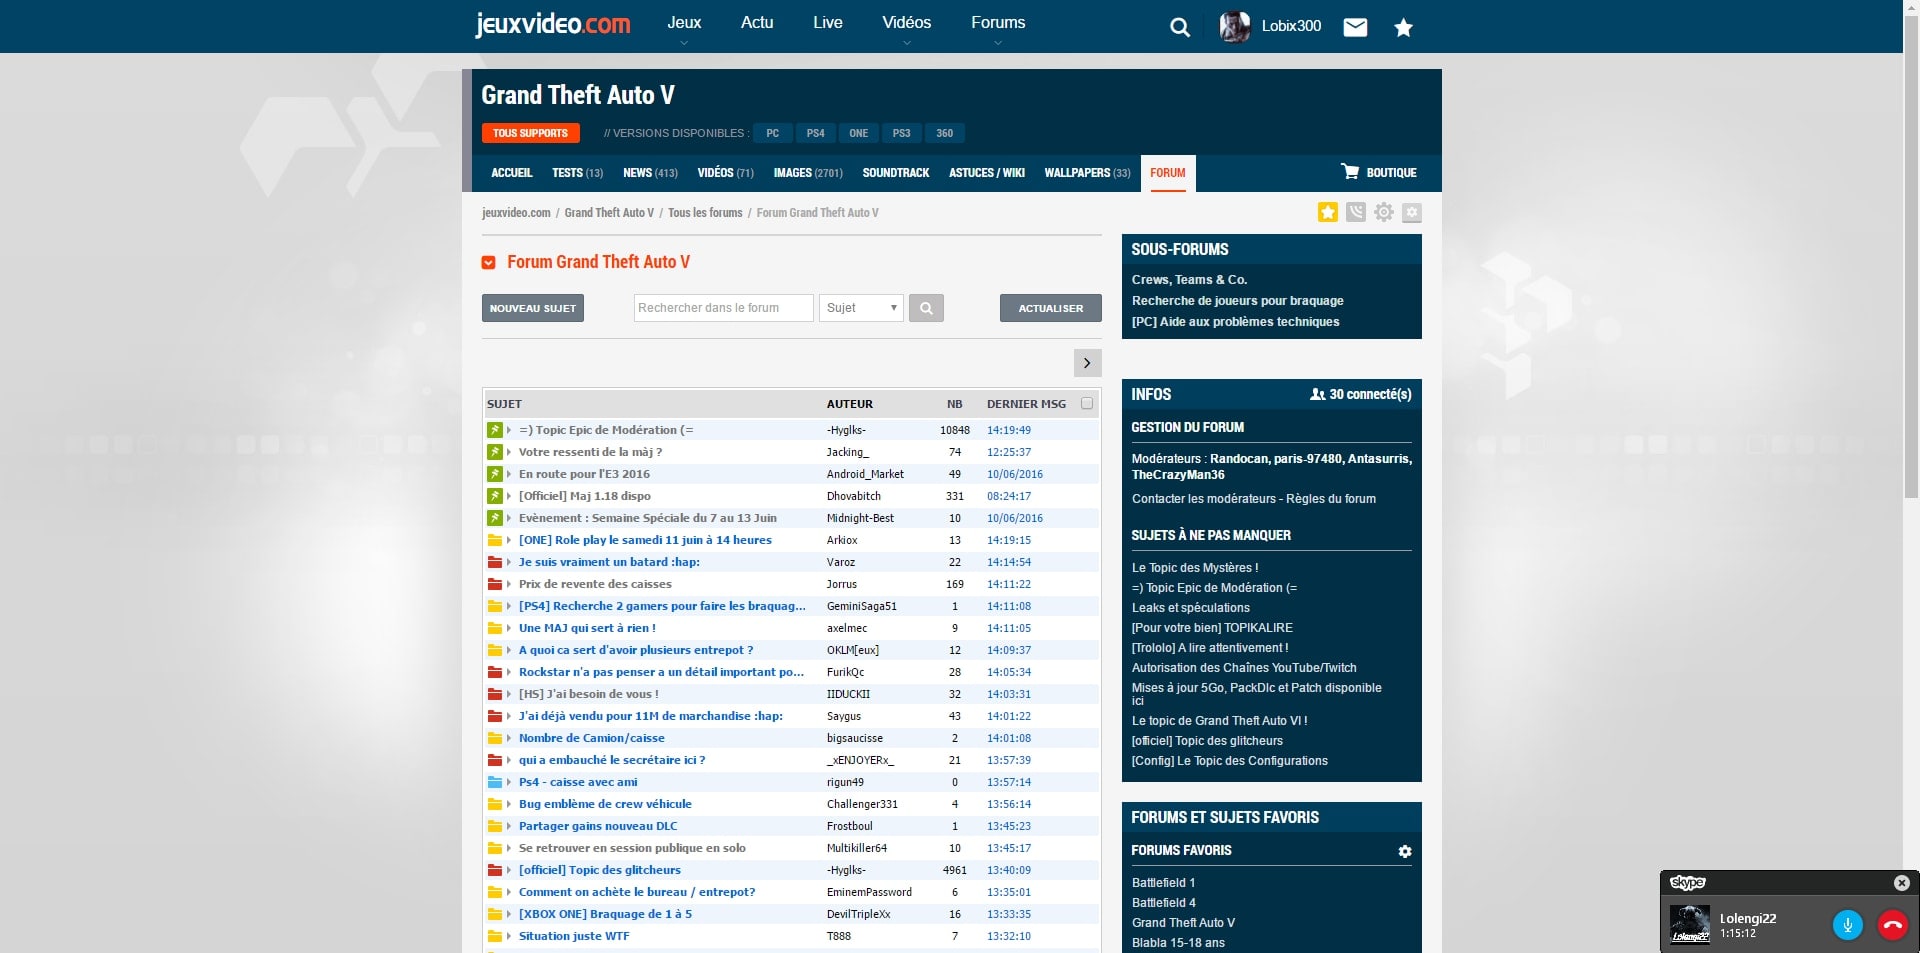Open the Soundtrack tab

[896, 173]
